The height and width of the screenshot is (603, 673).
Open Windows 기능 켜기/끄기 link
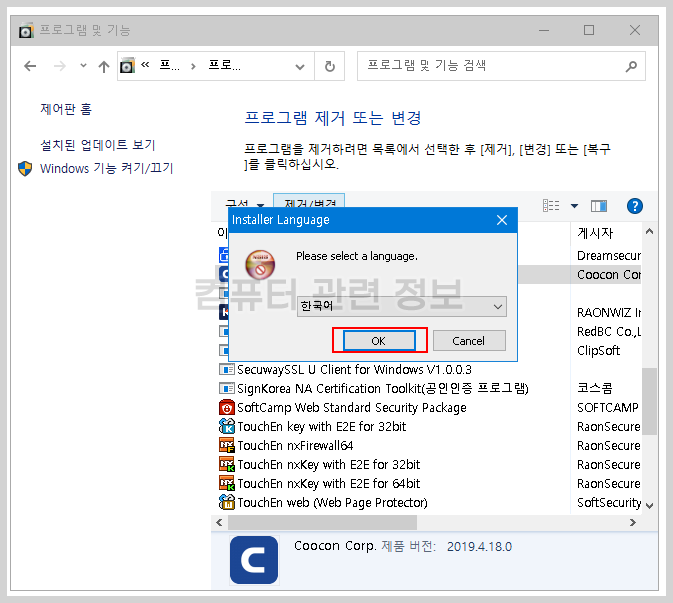point(106,168)
